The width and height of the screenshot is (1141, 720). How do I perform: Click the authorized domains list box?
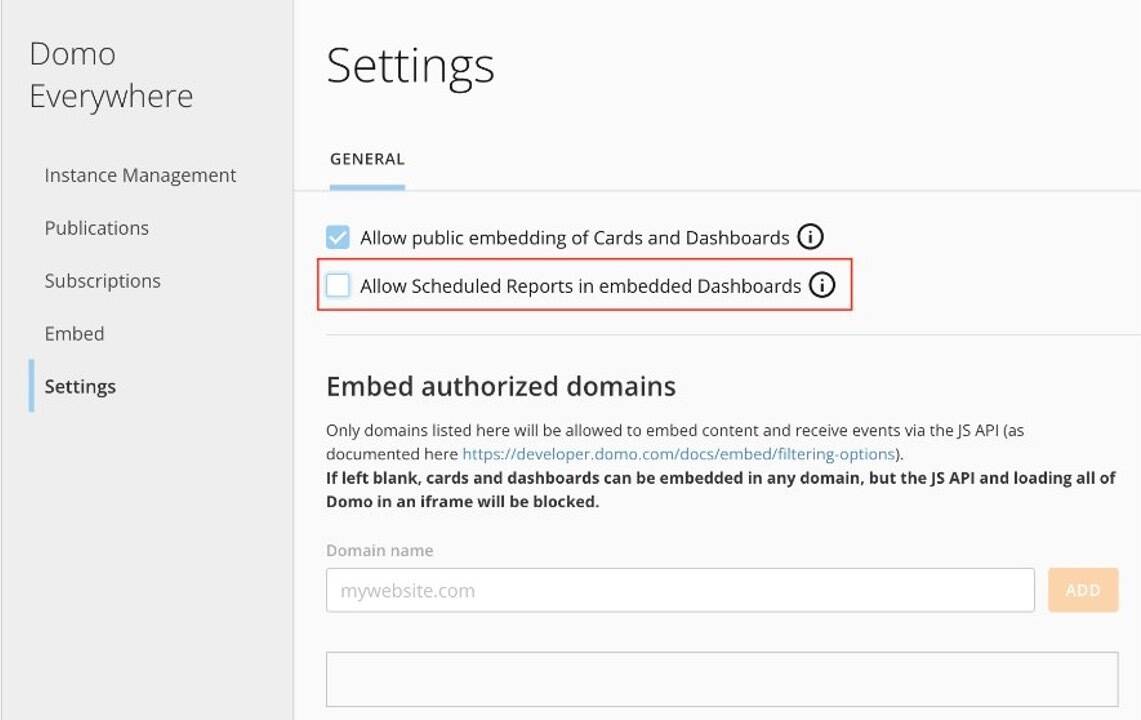pos(722,679)
